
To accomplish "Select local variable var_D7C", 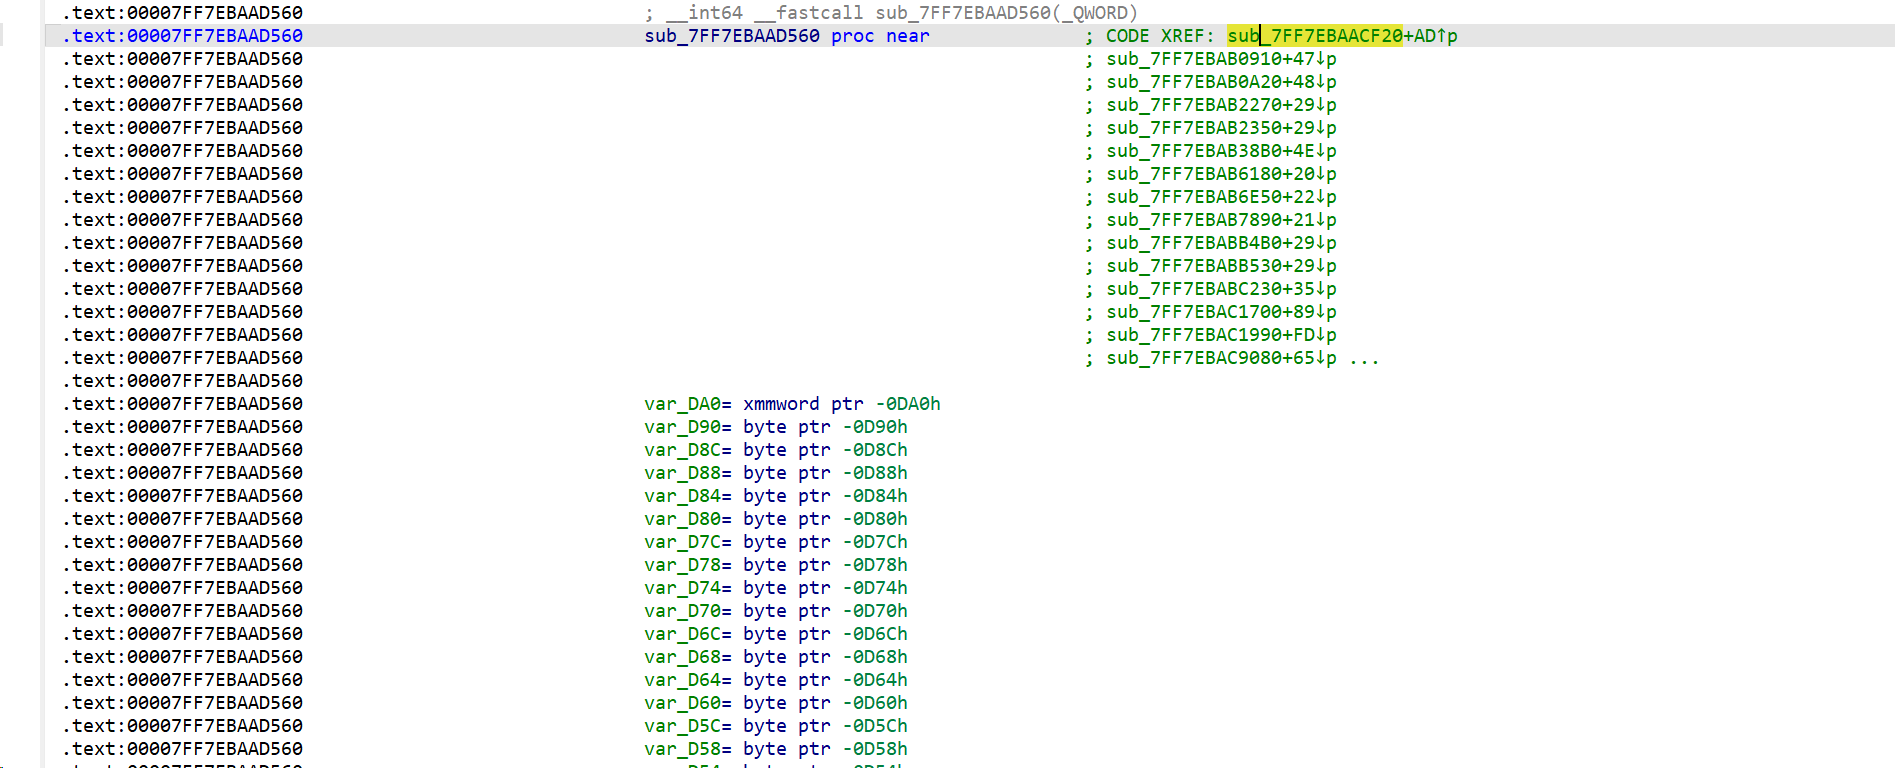I will [x=682, y=542].
